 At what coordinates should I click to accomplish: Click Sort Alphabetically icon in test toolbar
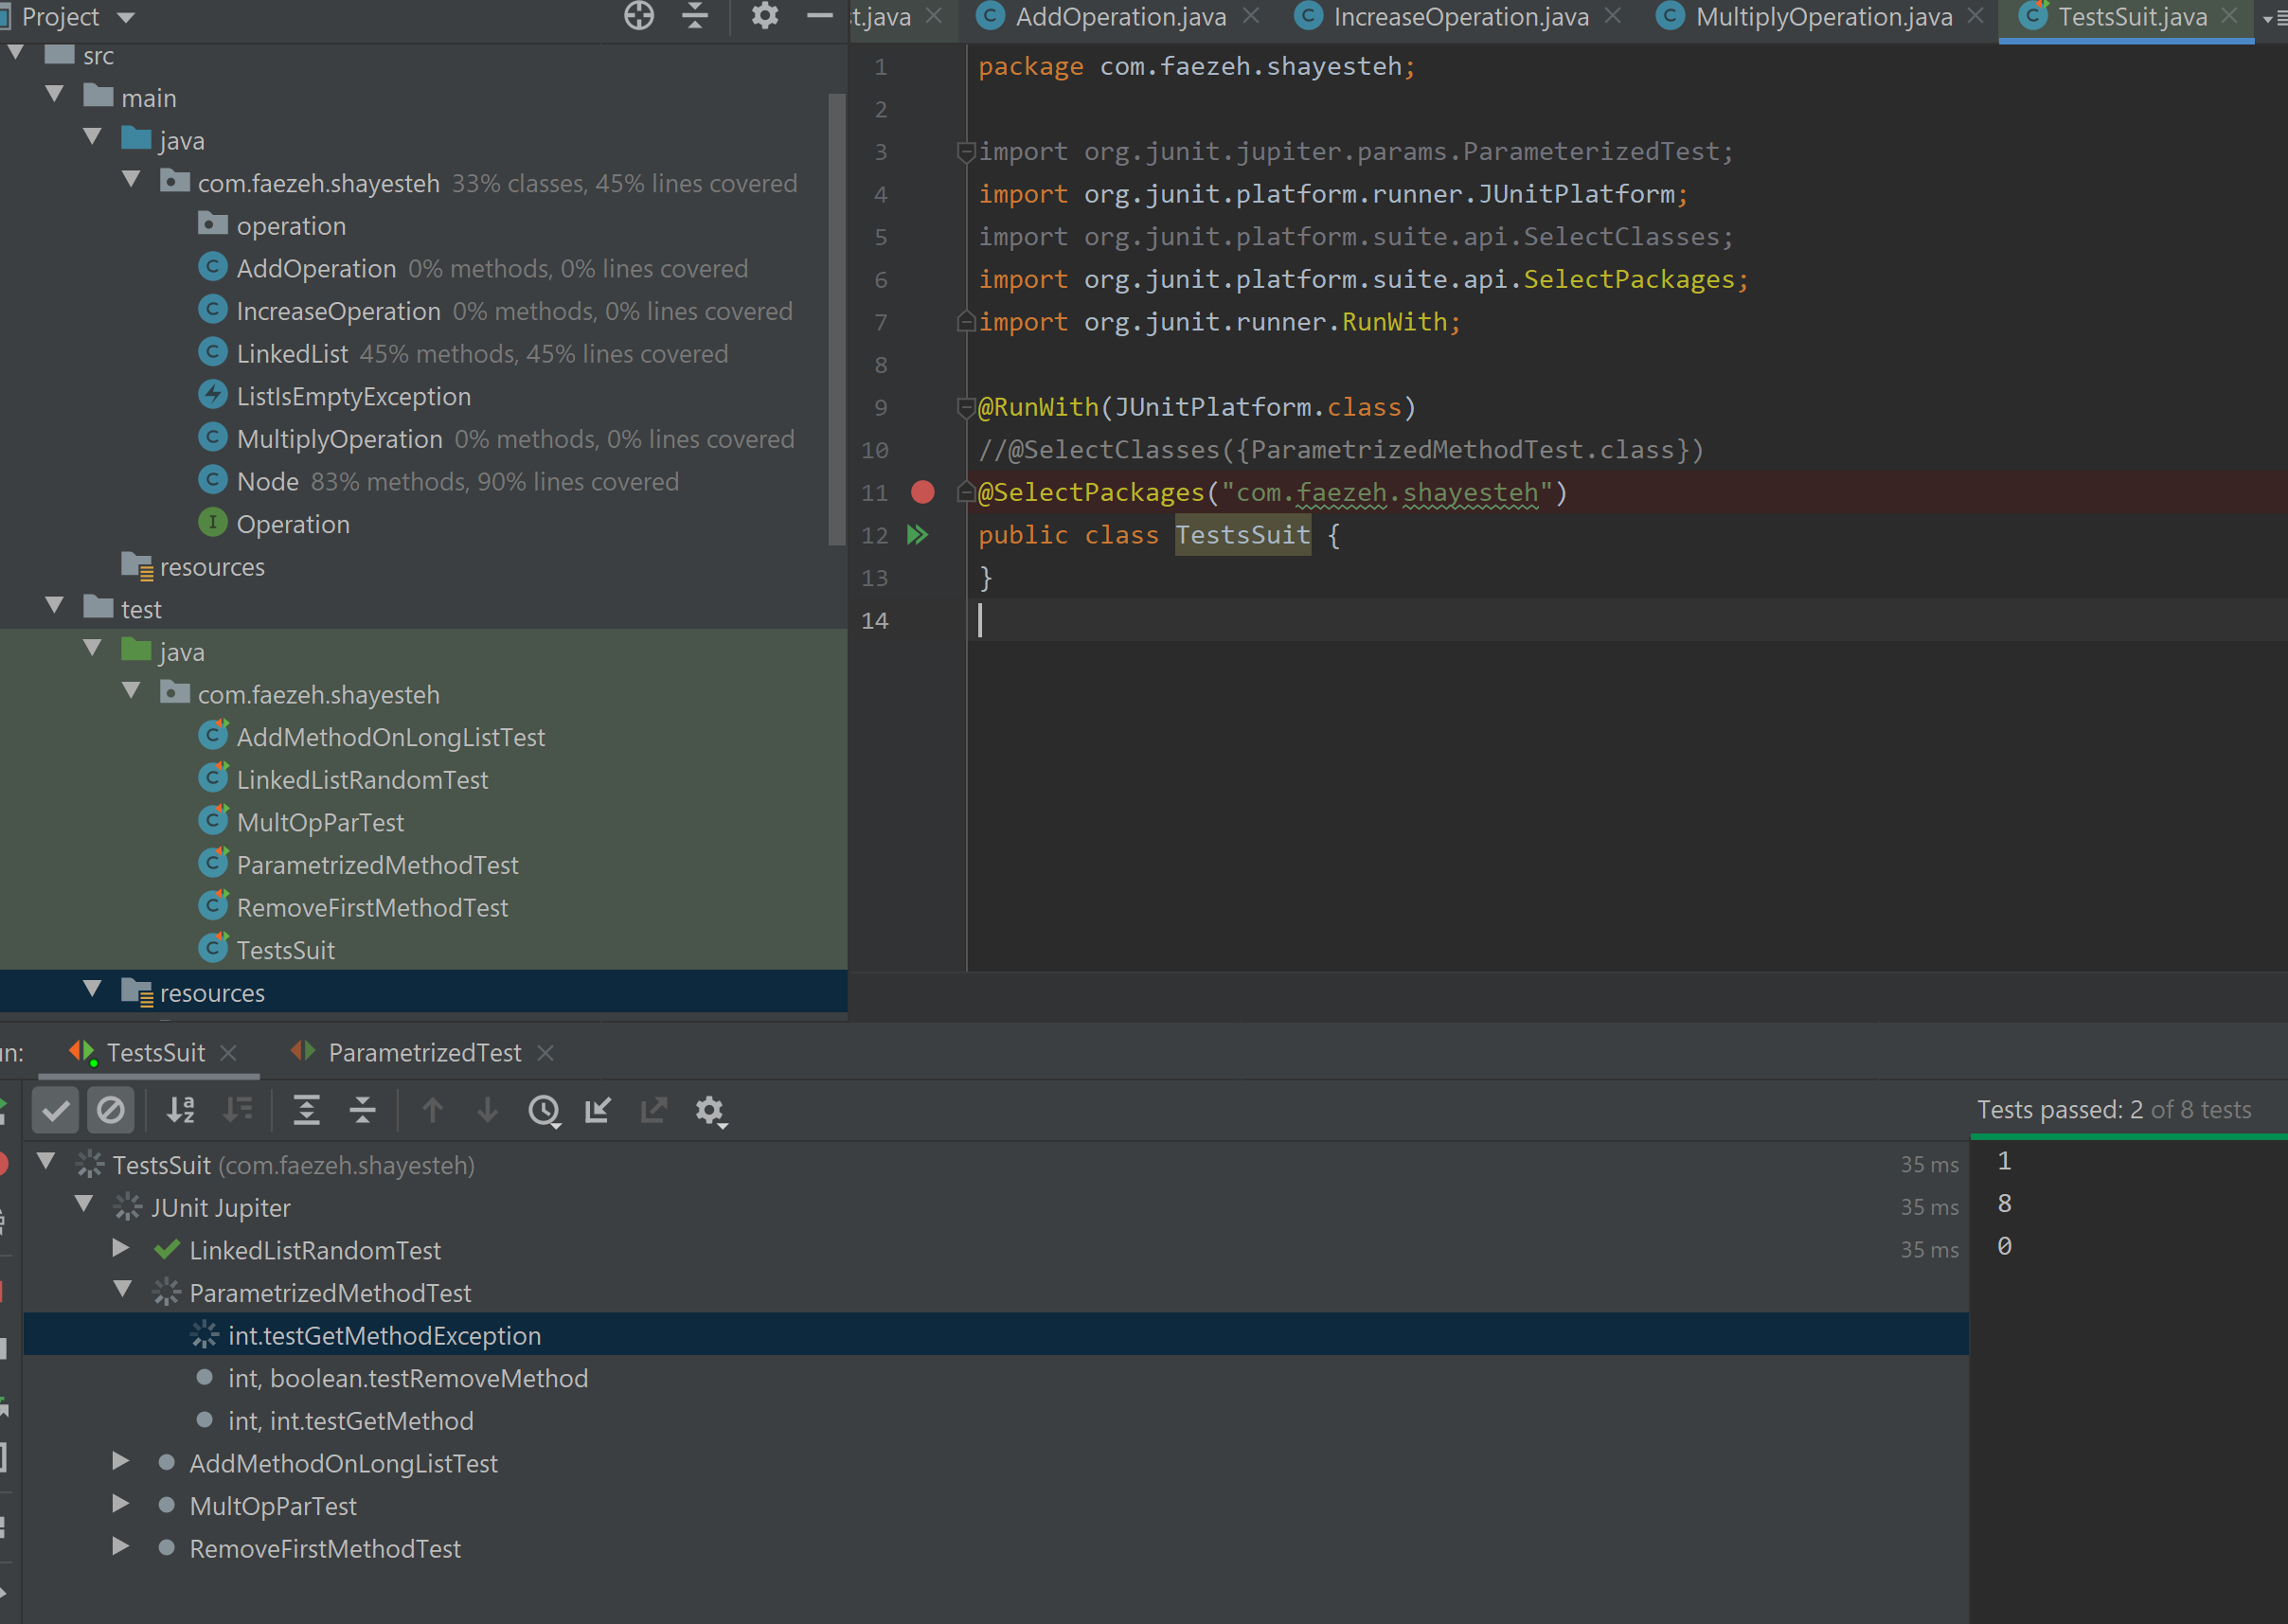[182, 1110]
